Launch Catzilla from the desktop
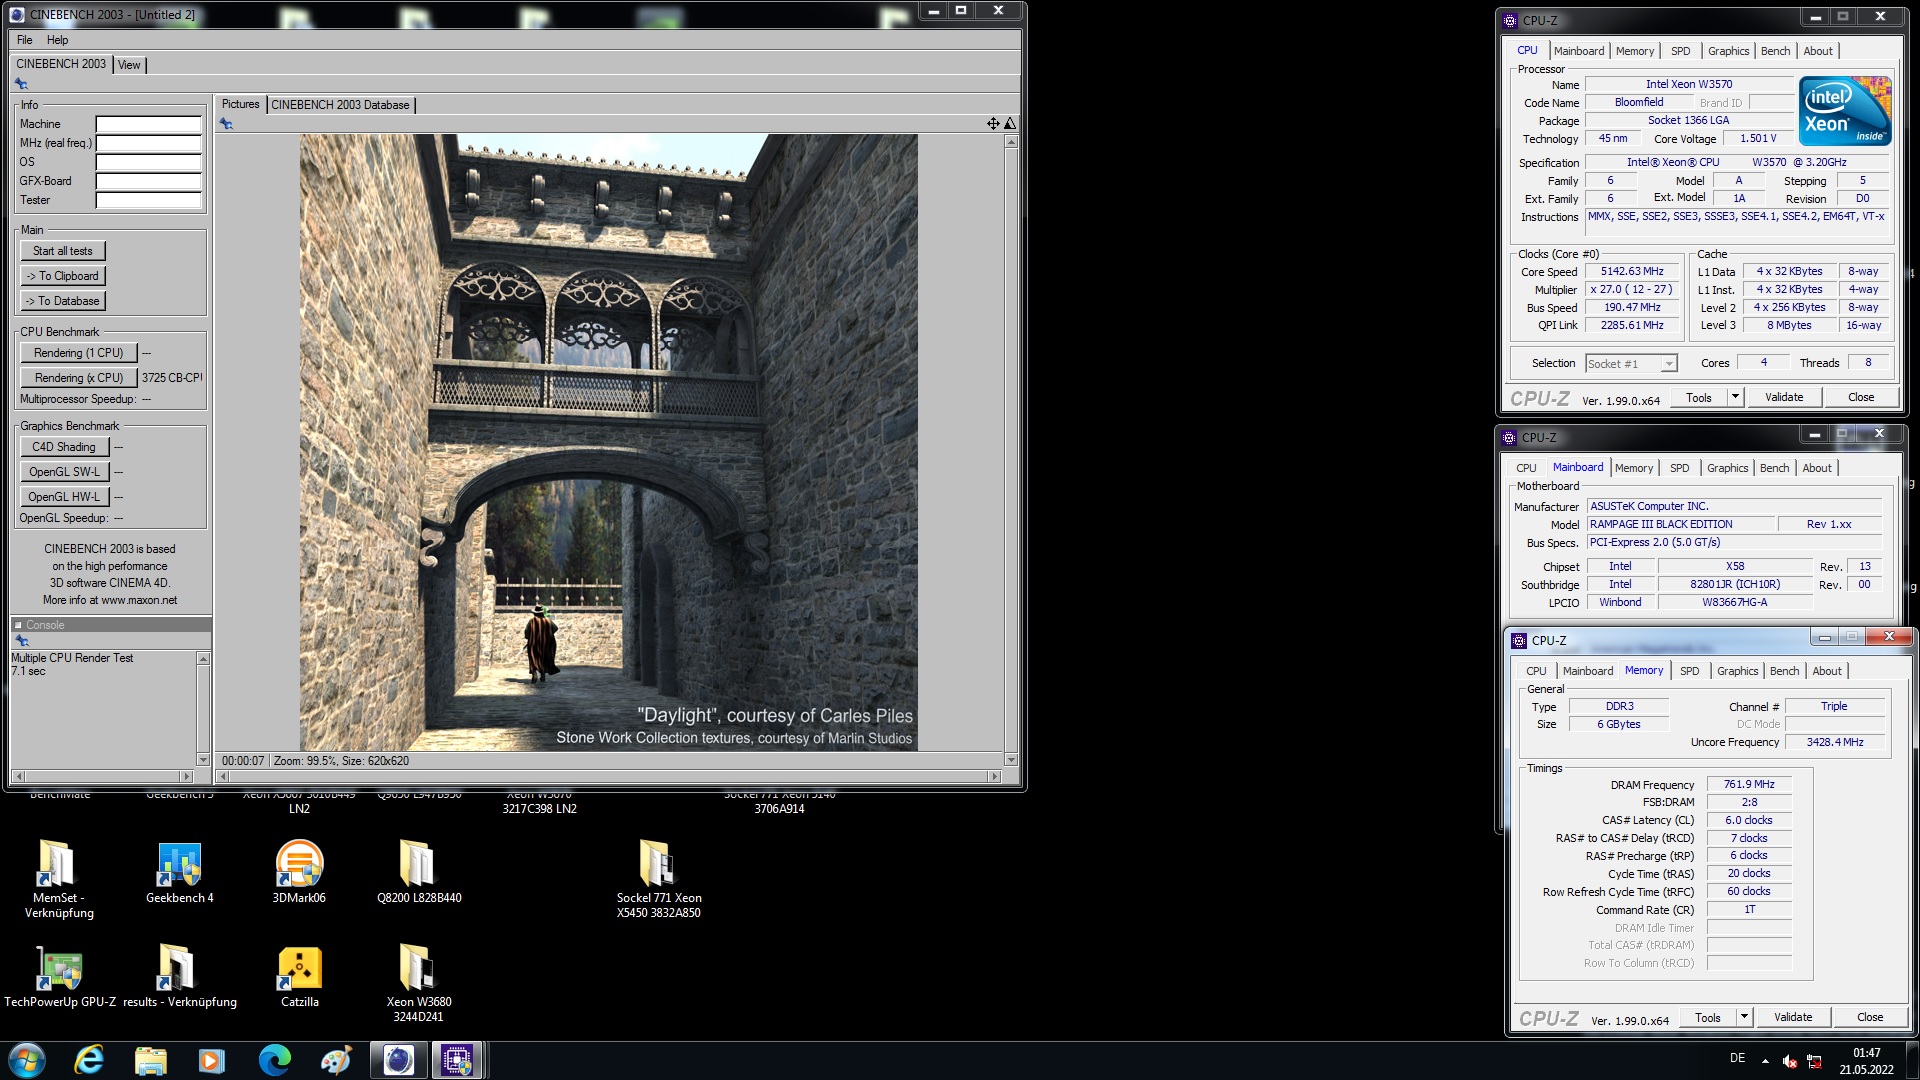 (x=299, y=976)
